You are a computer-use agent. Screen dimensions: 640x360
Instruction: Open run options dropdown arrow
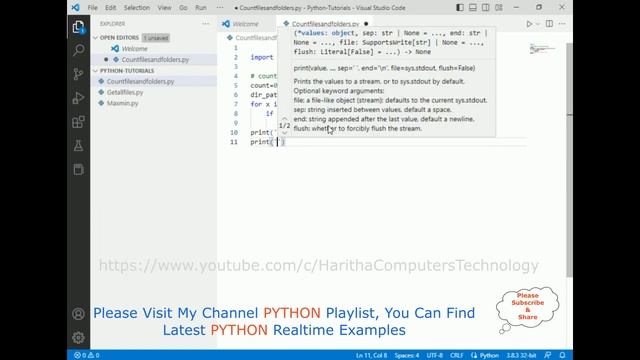[538, 24]
